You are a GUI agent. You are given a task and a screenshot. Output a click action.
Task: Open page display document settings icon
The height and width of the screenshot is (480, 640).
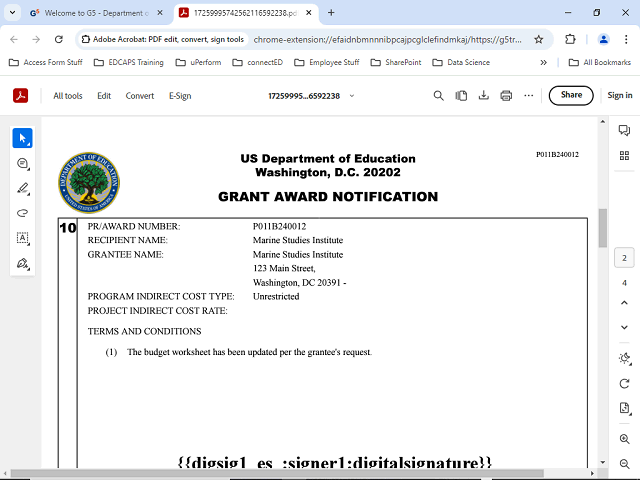(624, 408)
